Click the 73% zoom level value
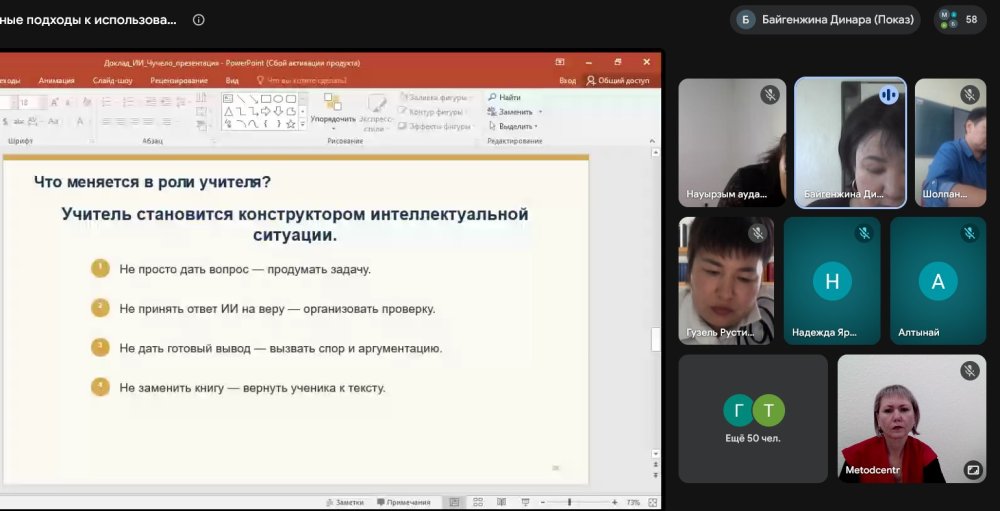Viewport: 1000px width, 511px height. [633, 503]
